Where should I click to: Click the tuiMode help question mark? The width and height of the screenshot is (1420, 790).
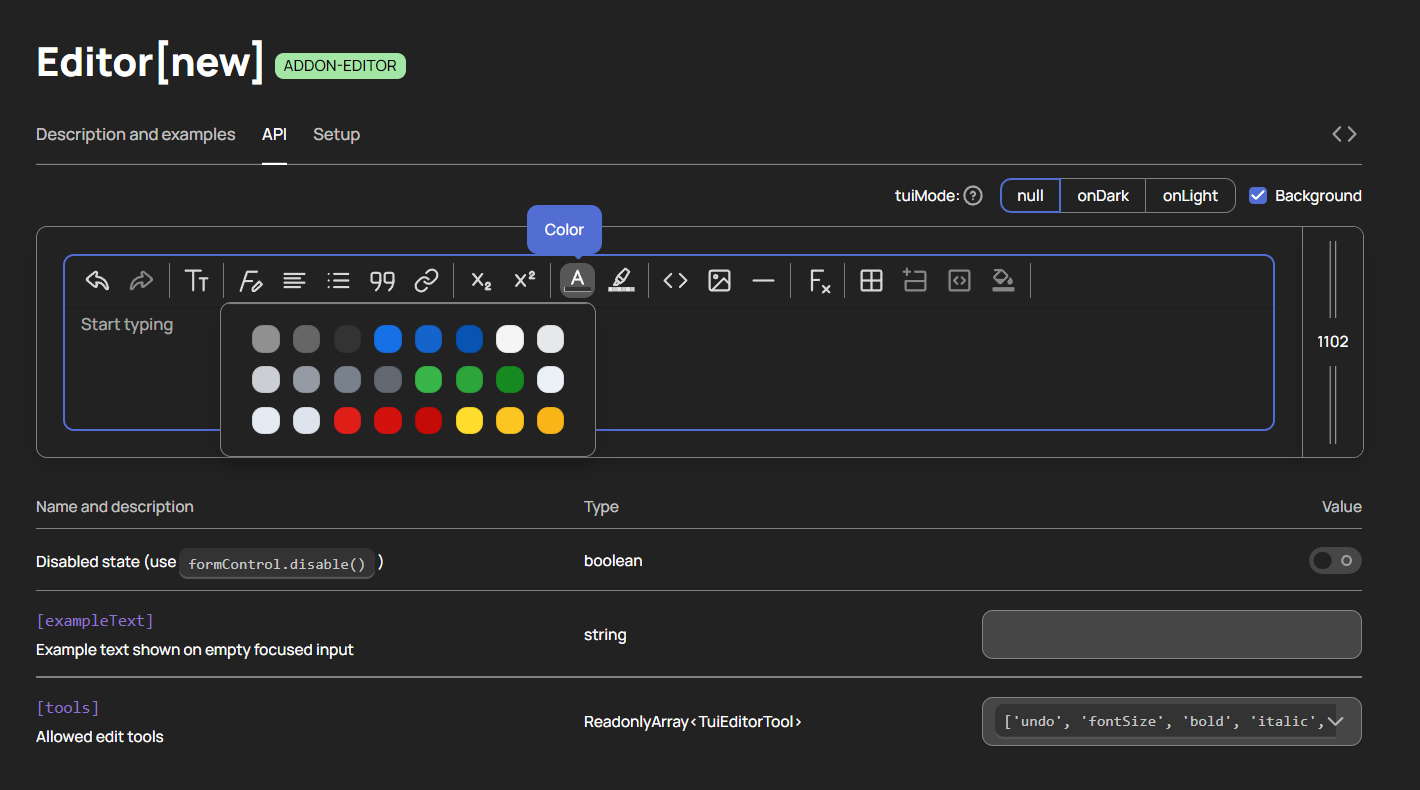(973, 195)
